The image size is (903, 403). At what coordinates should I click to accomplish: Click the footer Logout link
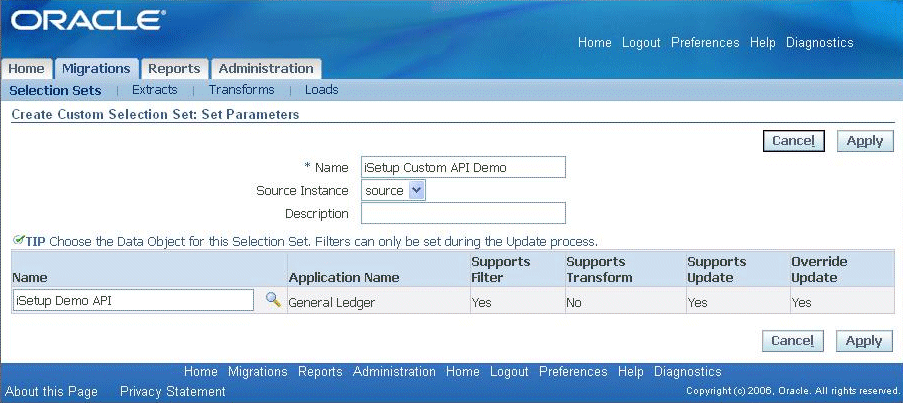tap(509, 371)
